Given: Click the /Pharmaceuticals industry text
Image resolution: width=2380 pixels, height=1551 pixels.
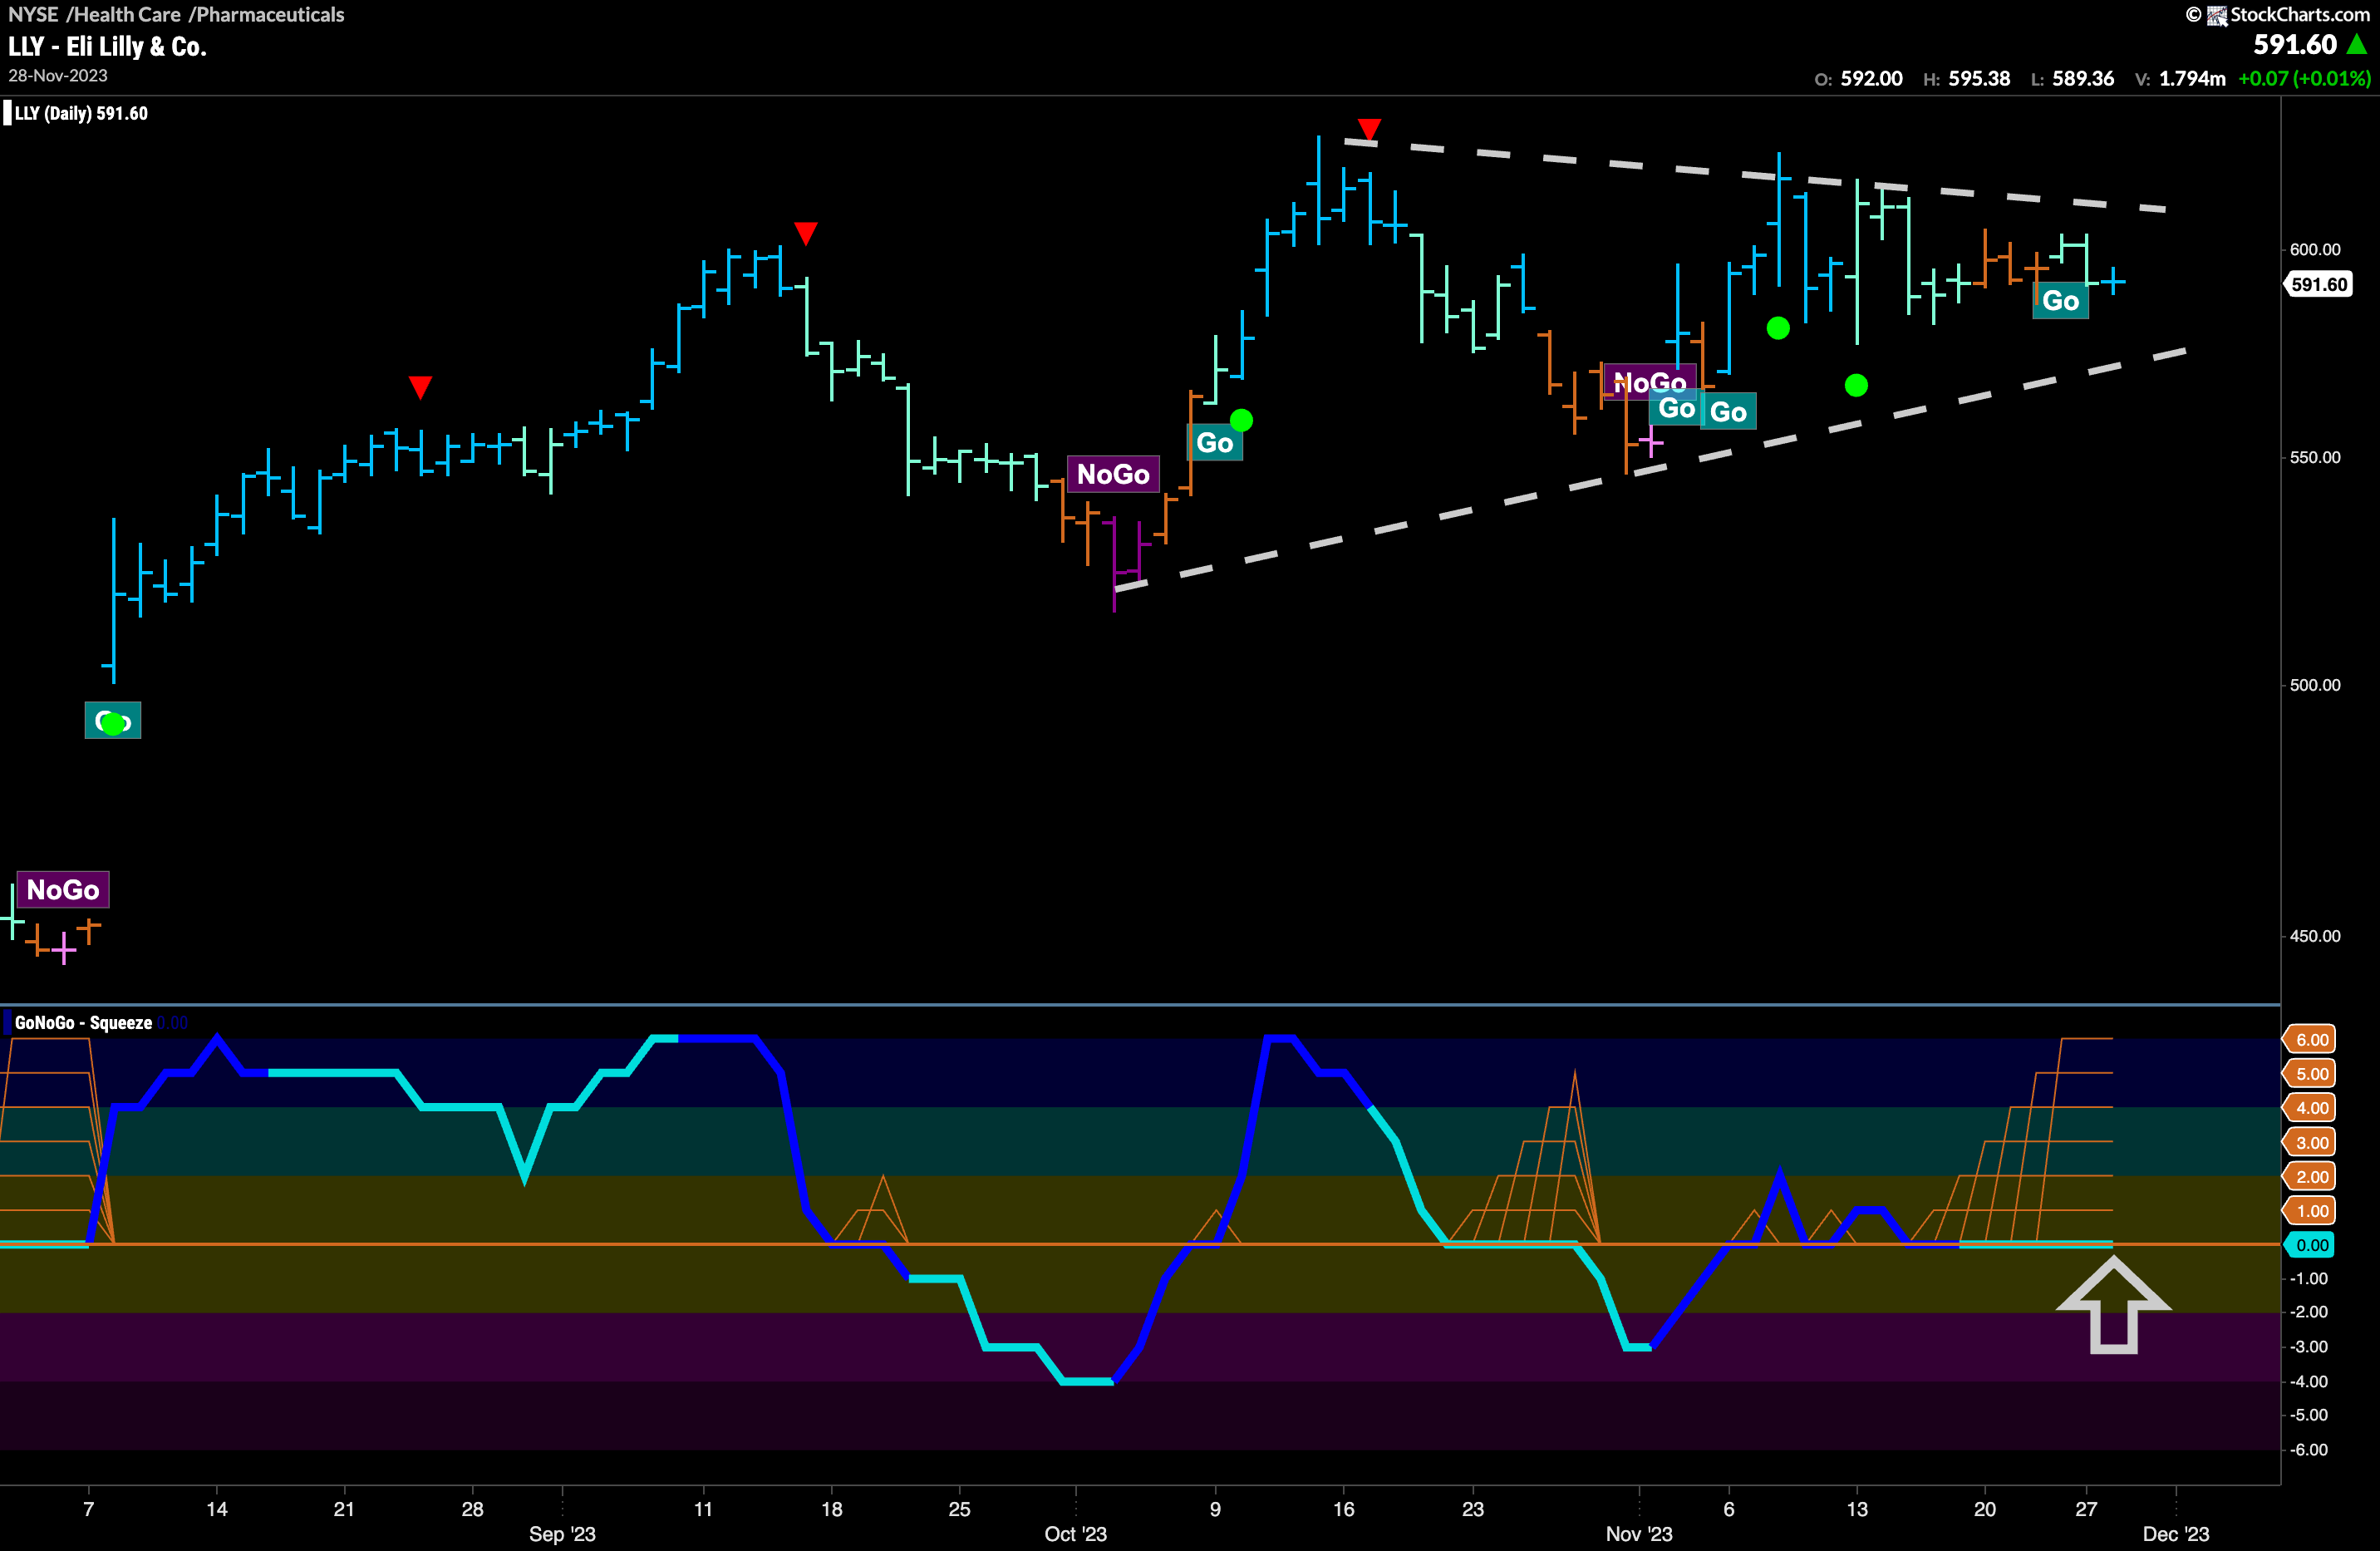Looking at the screenshot, I should (266, 14).
